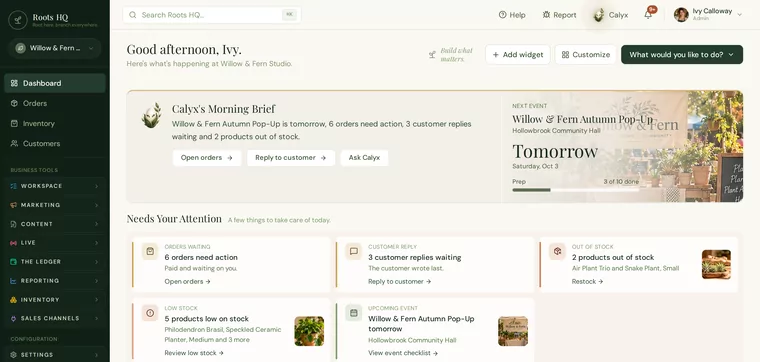Click Reply to customer in Morning Brief
760x362 pixels.
pos(291,158)
